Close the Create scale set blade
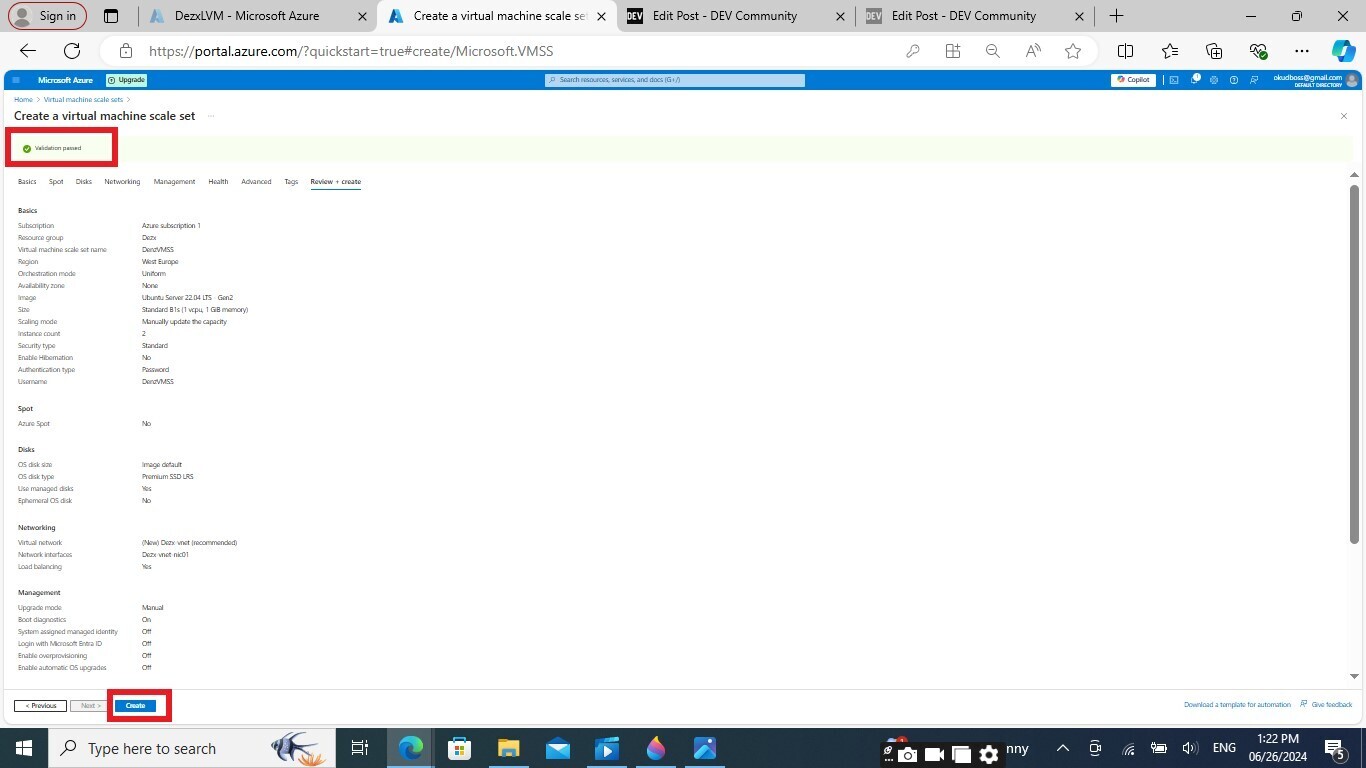Viewport: 1366px width, 768px height. [1344, 116]
